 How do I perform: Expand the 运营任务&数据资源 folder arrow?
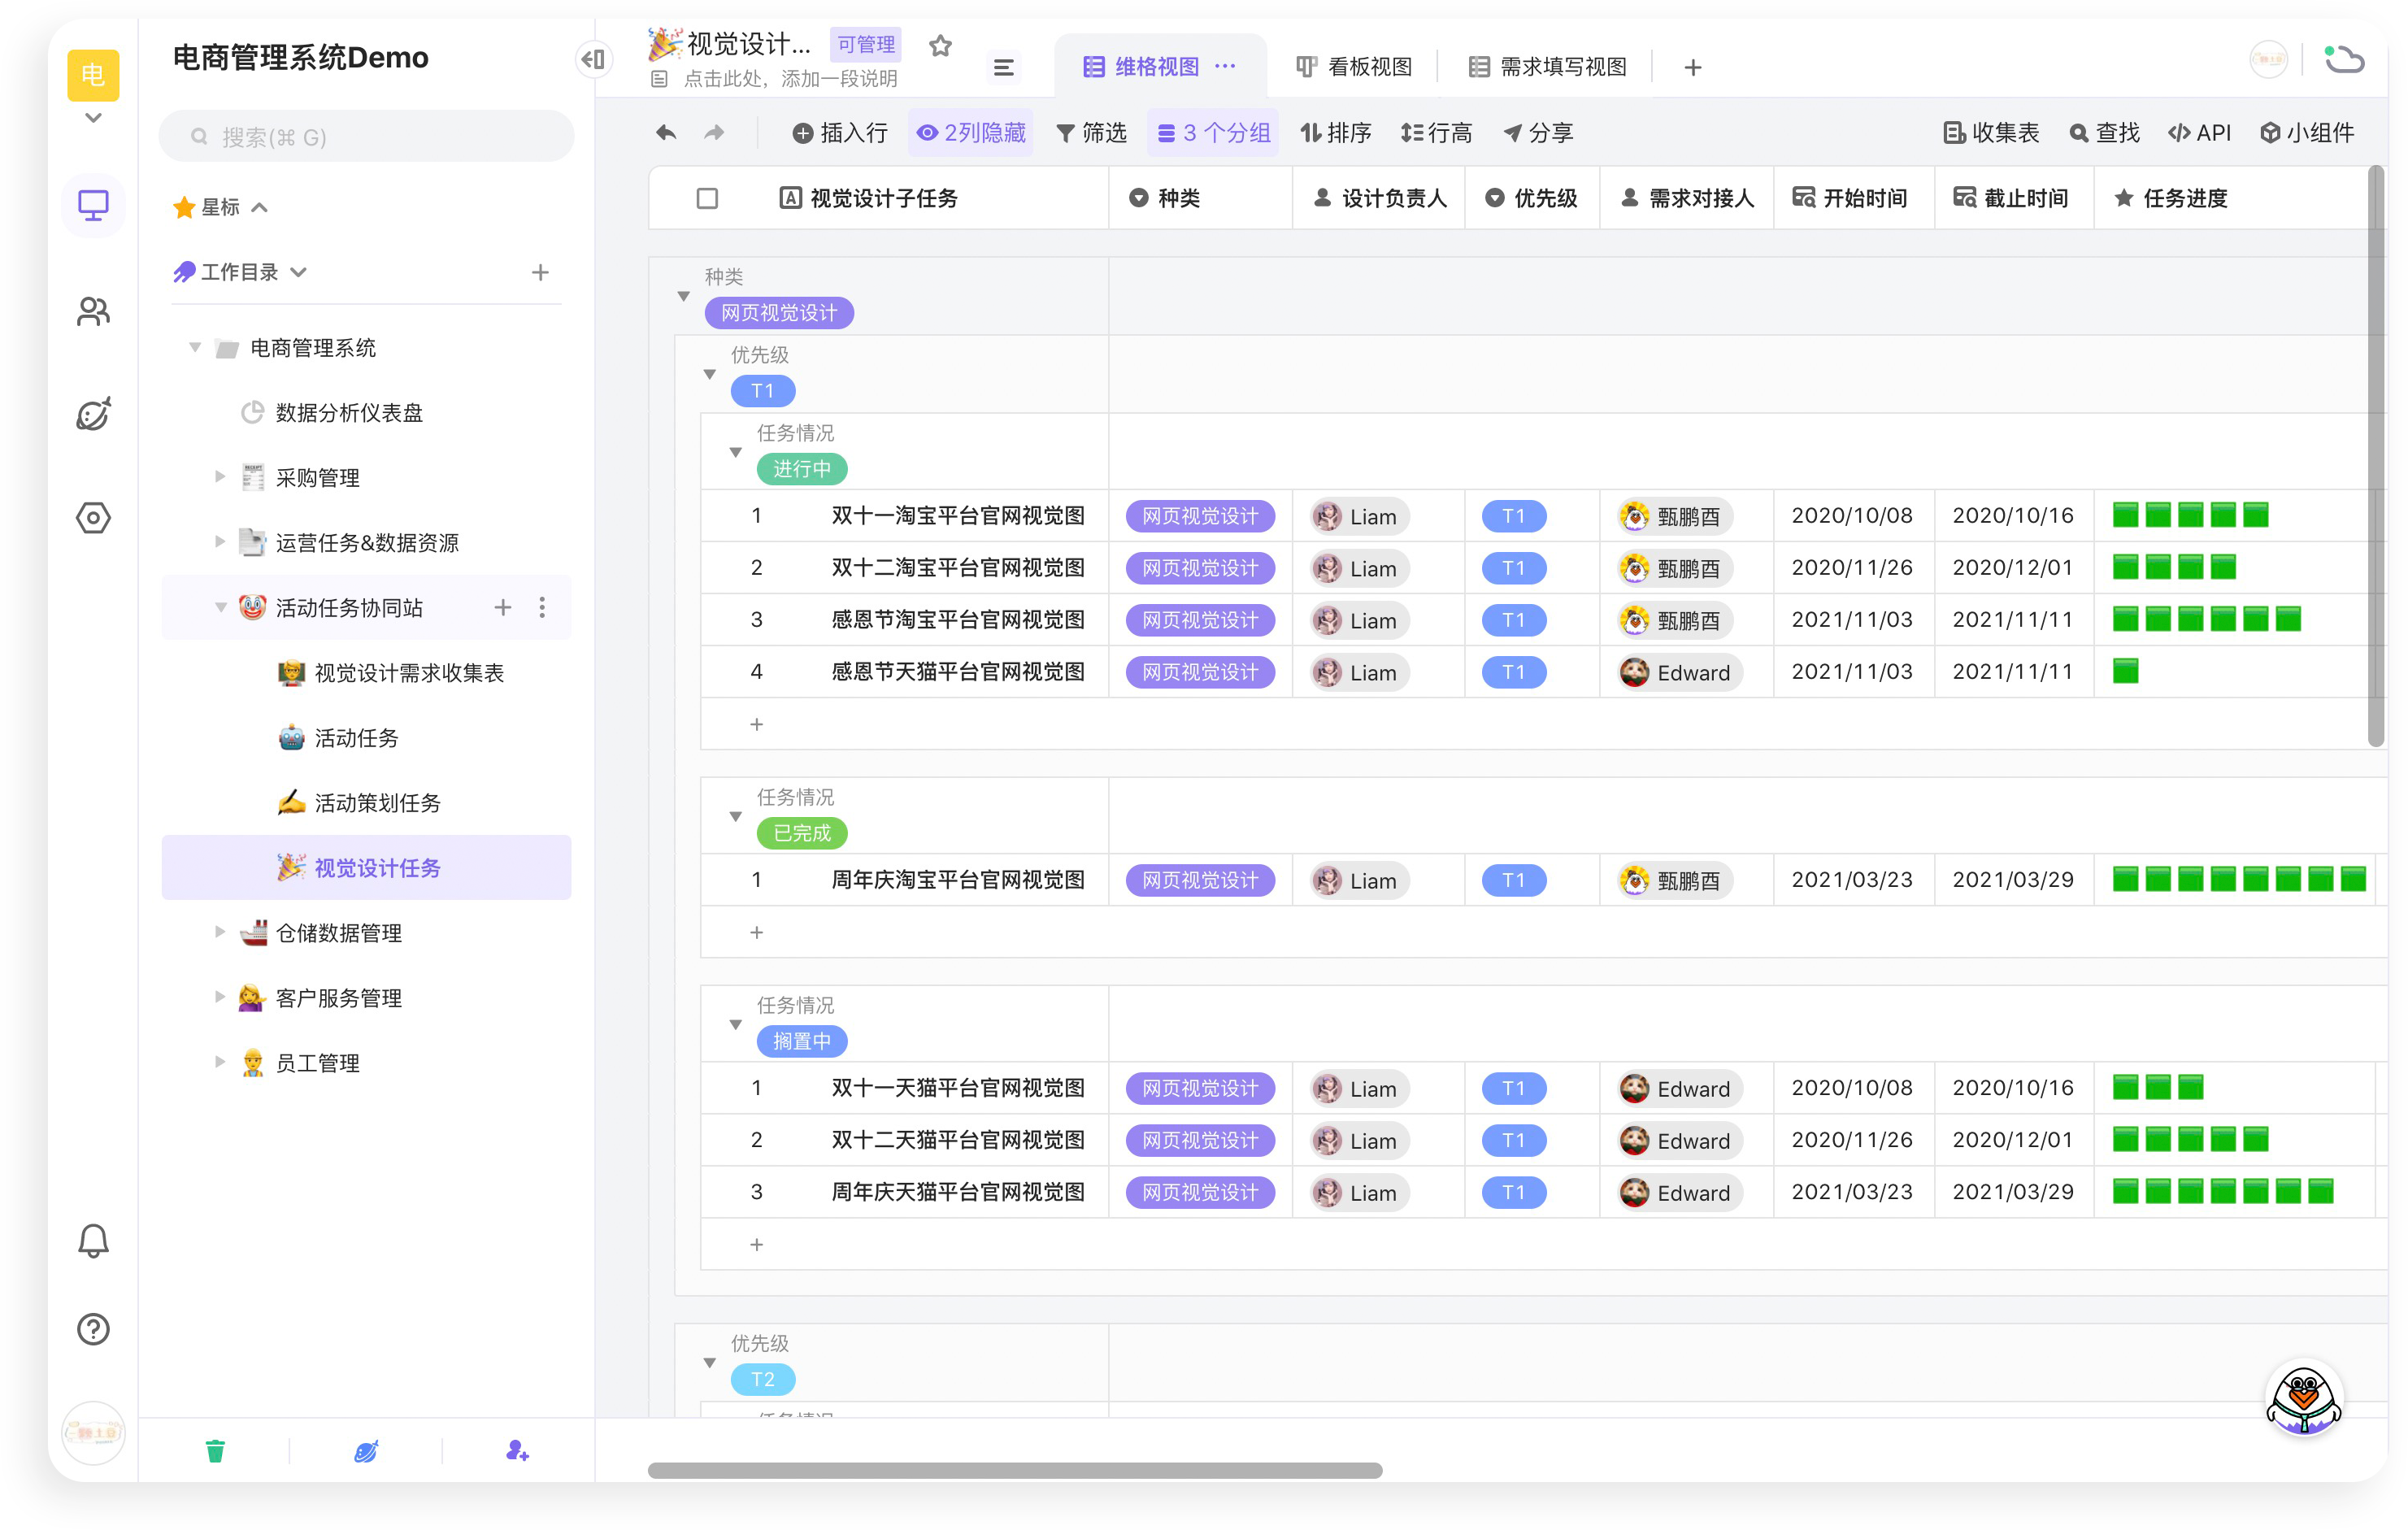click(220, 542)
